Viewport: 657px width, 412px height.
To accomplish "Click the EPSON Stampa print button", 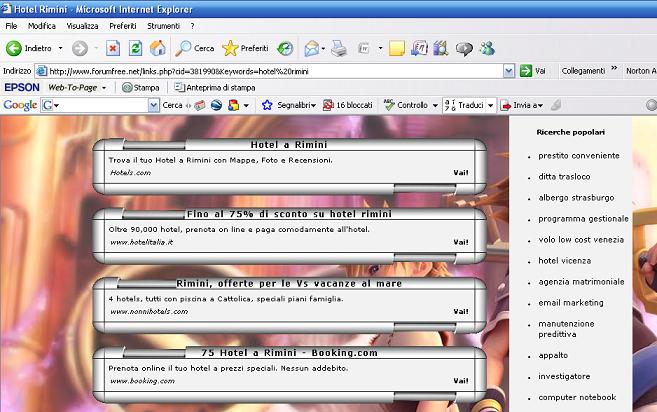I will (141, 88).
